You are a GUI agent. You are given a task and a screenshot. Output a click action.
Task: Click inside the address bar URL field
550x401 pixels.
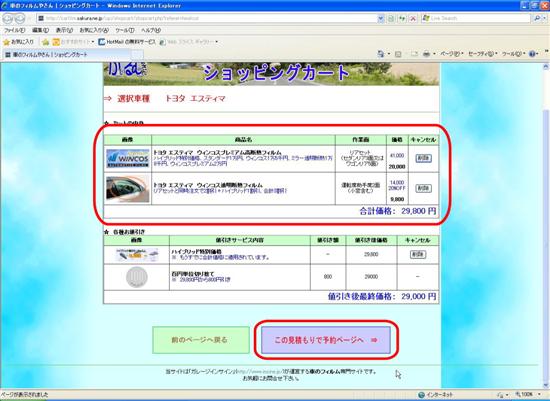click(x=207, y=18)
